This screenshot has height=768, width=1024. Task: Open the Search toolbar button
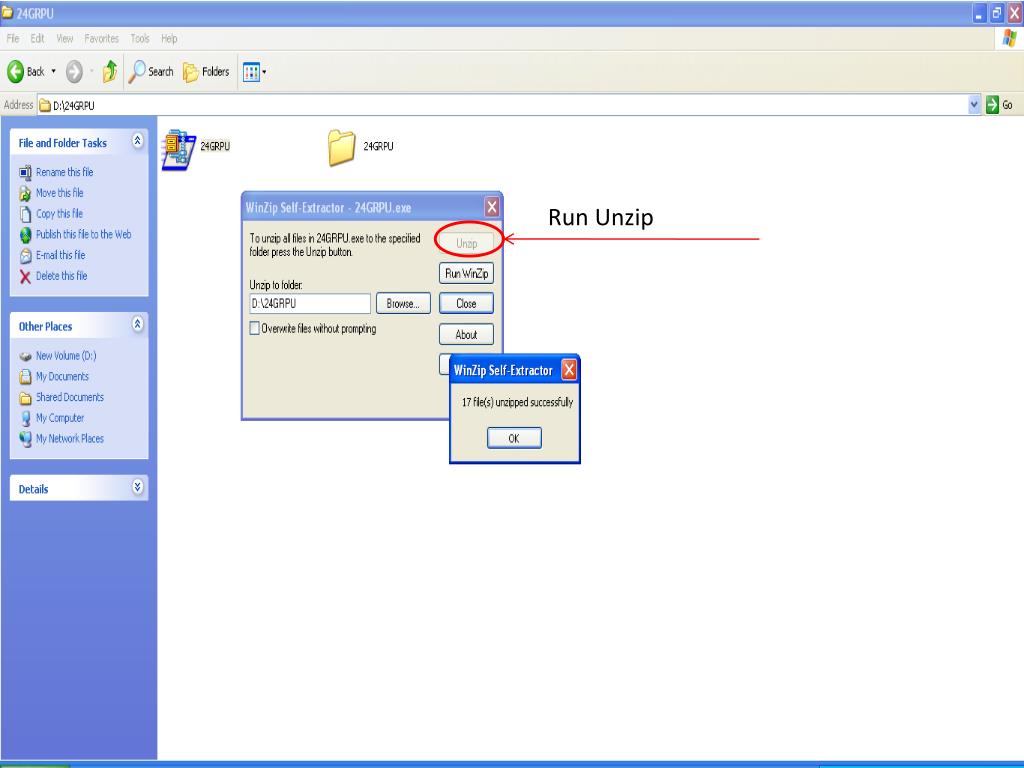(151, 71)
